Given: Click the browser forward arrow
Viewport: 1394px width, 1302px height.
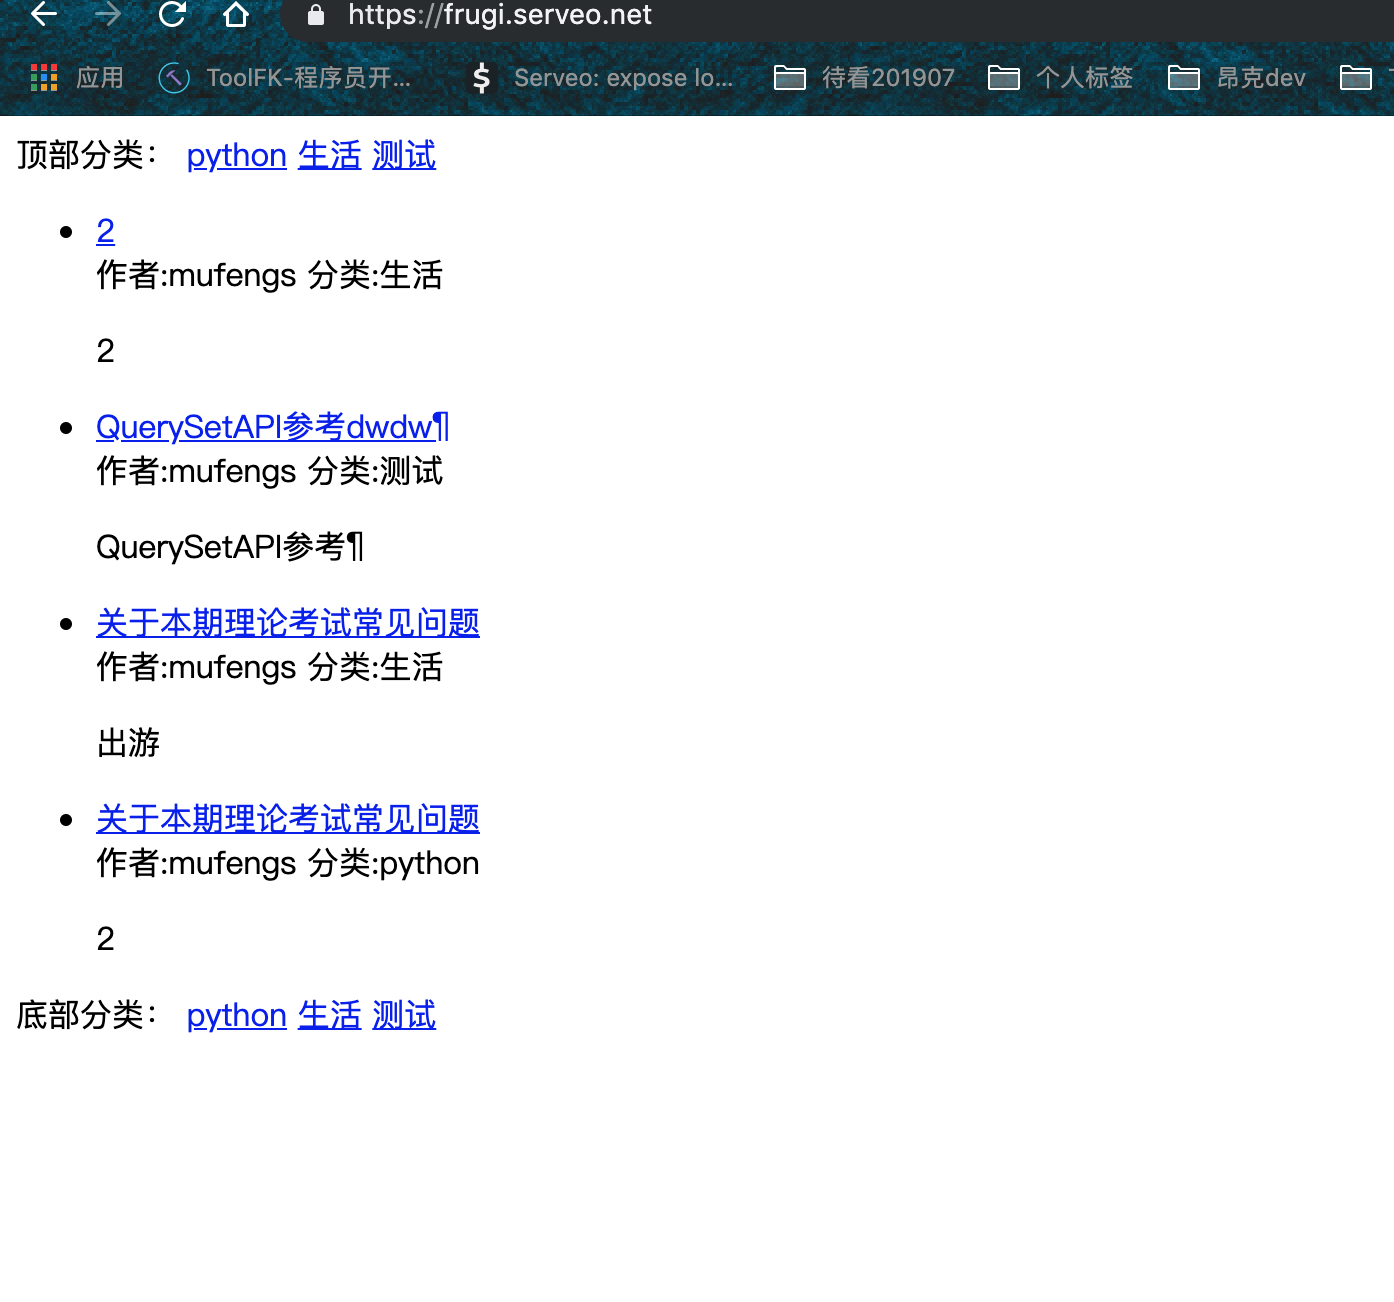Looking at the screenshot, I should (x=108, y=14).
